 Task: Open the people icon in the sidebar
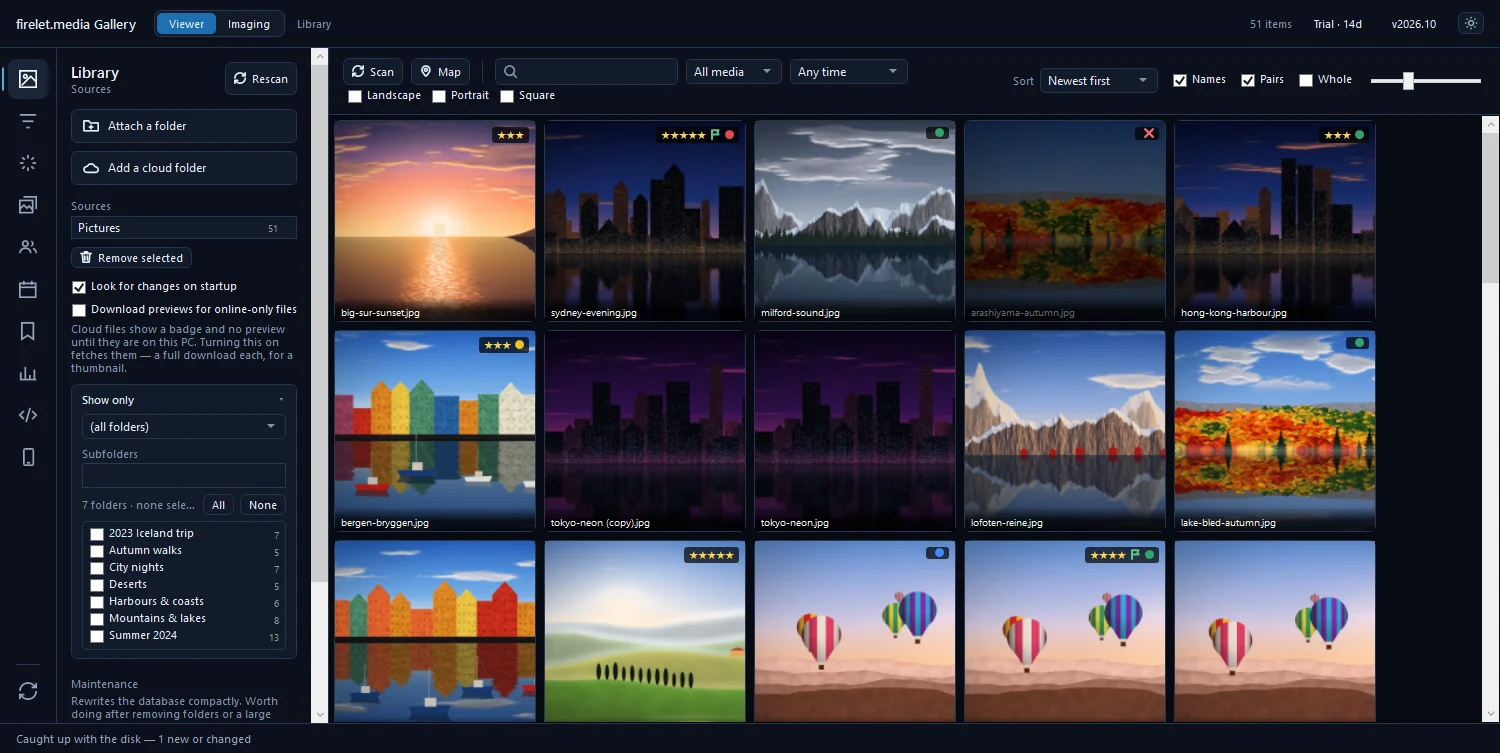coord(28,247)
